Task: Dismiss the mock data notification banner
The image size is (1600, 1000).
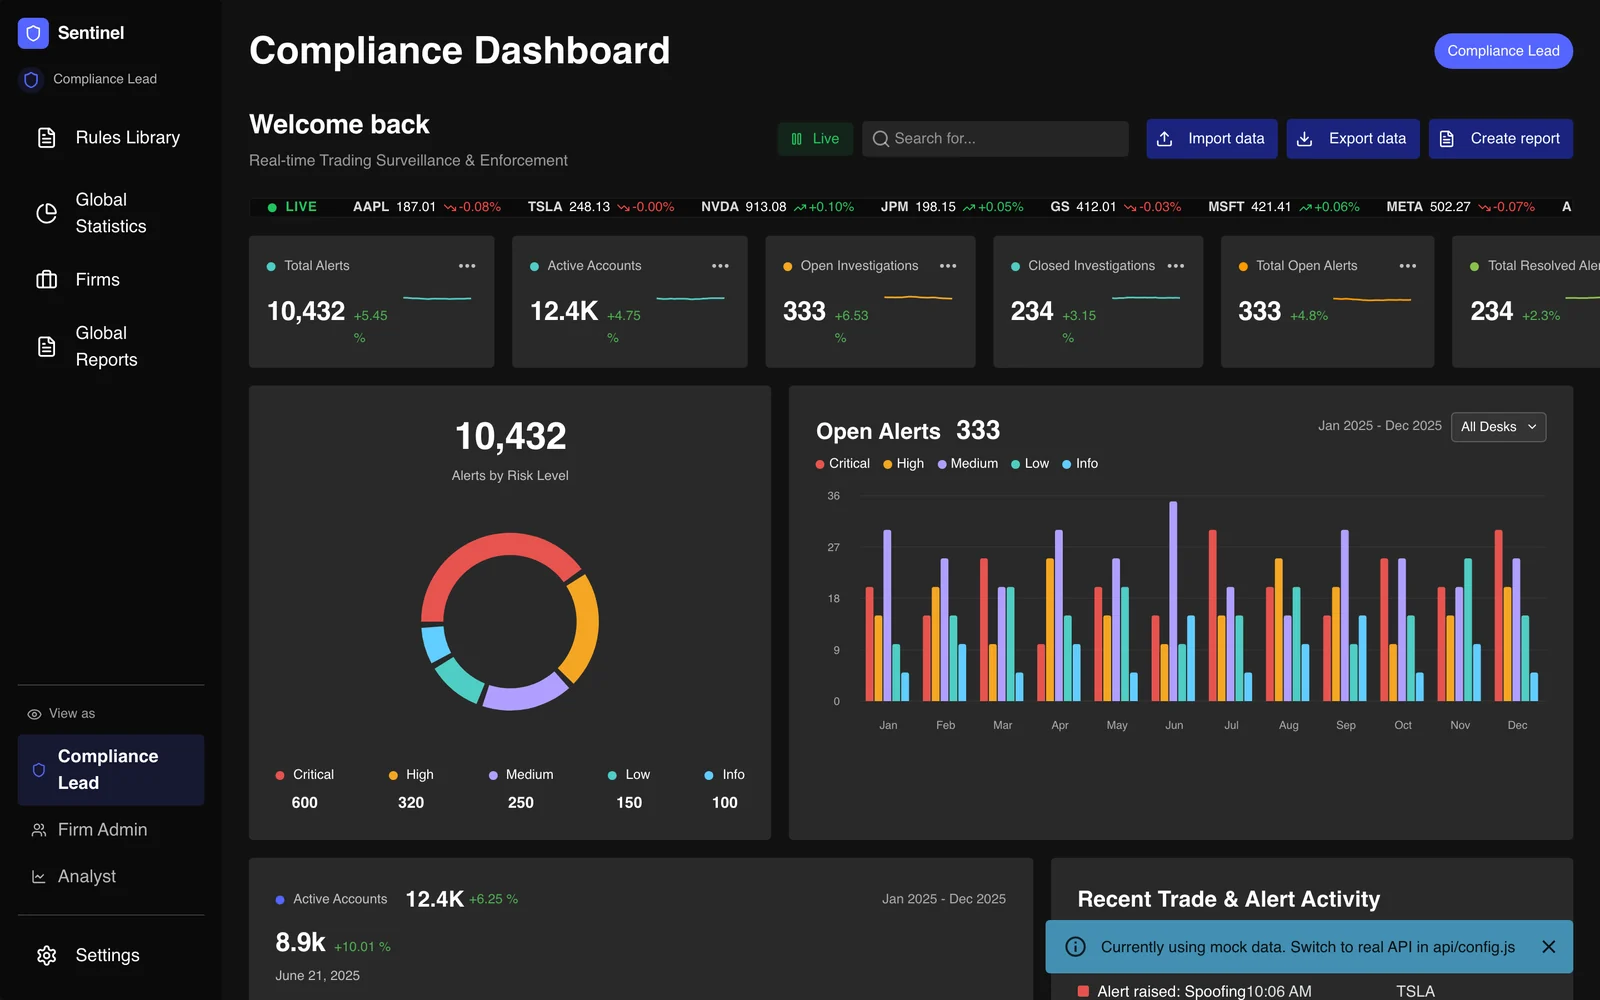Action: click(x=1548, y=947)
